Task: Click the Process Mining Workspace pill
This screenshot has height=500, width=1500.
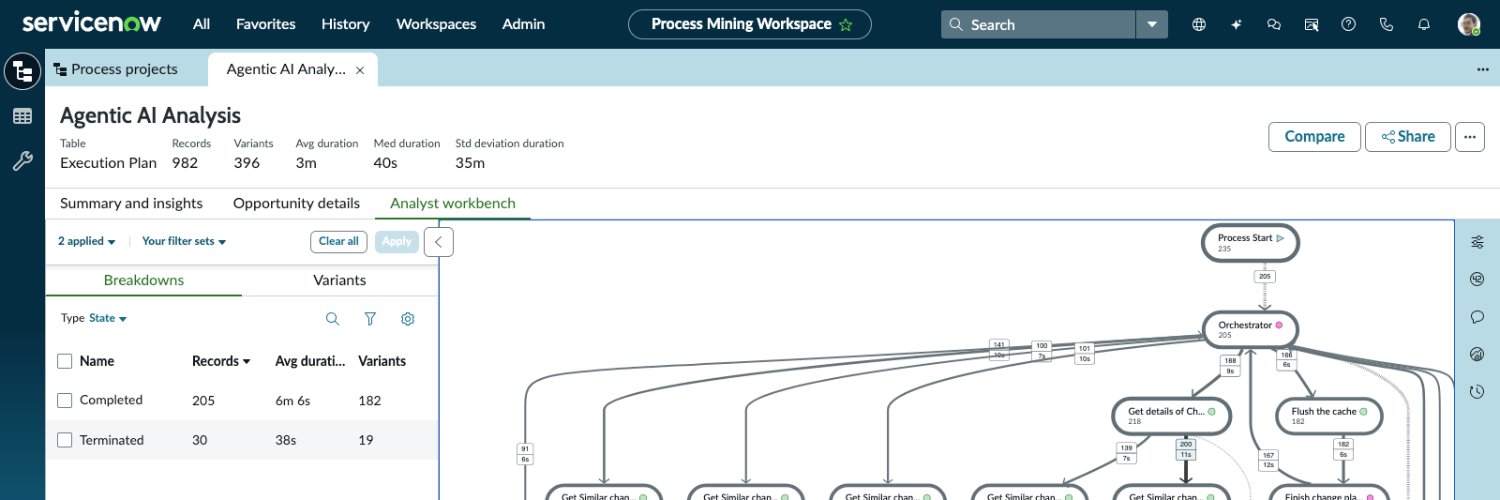Action: pyautogui.click(x=750, y=24)
